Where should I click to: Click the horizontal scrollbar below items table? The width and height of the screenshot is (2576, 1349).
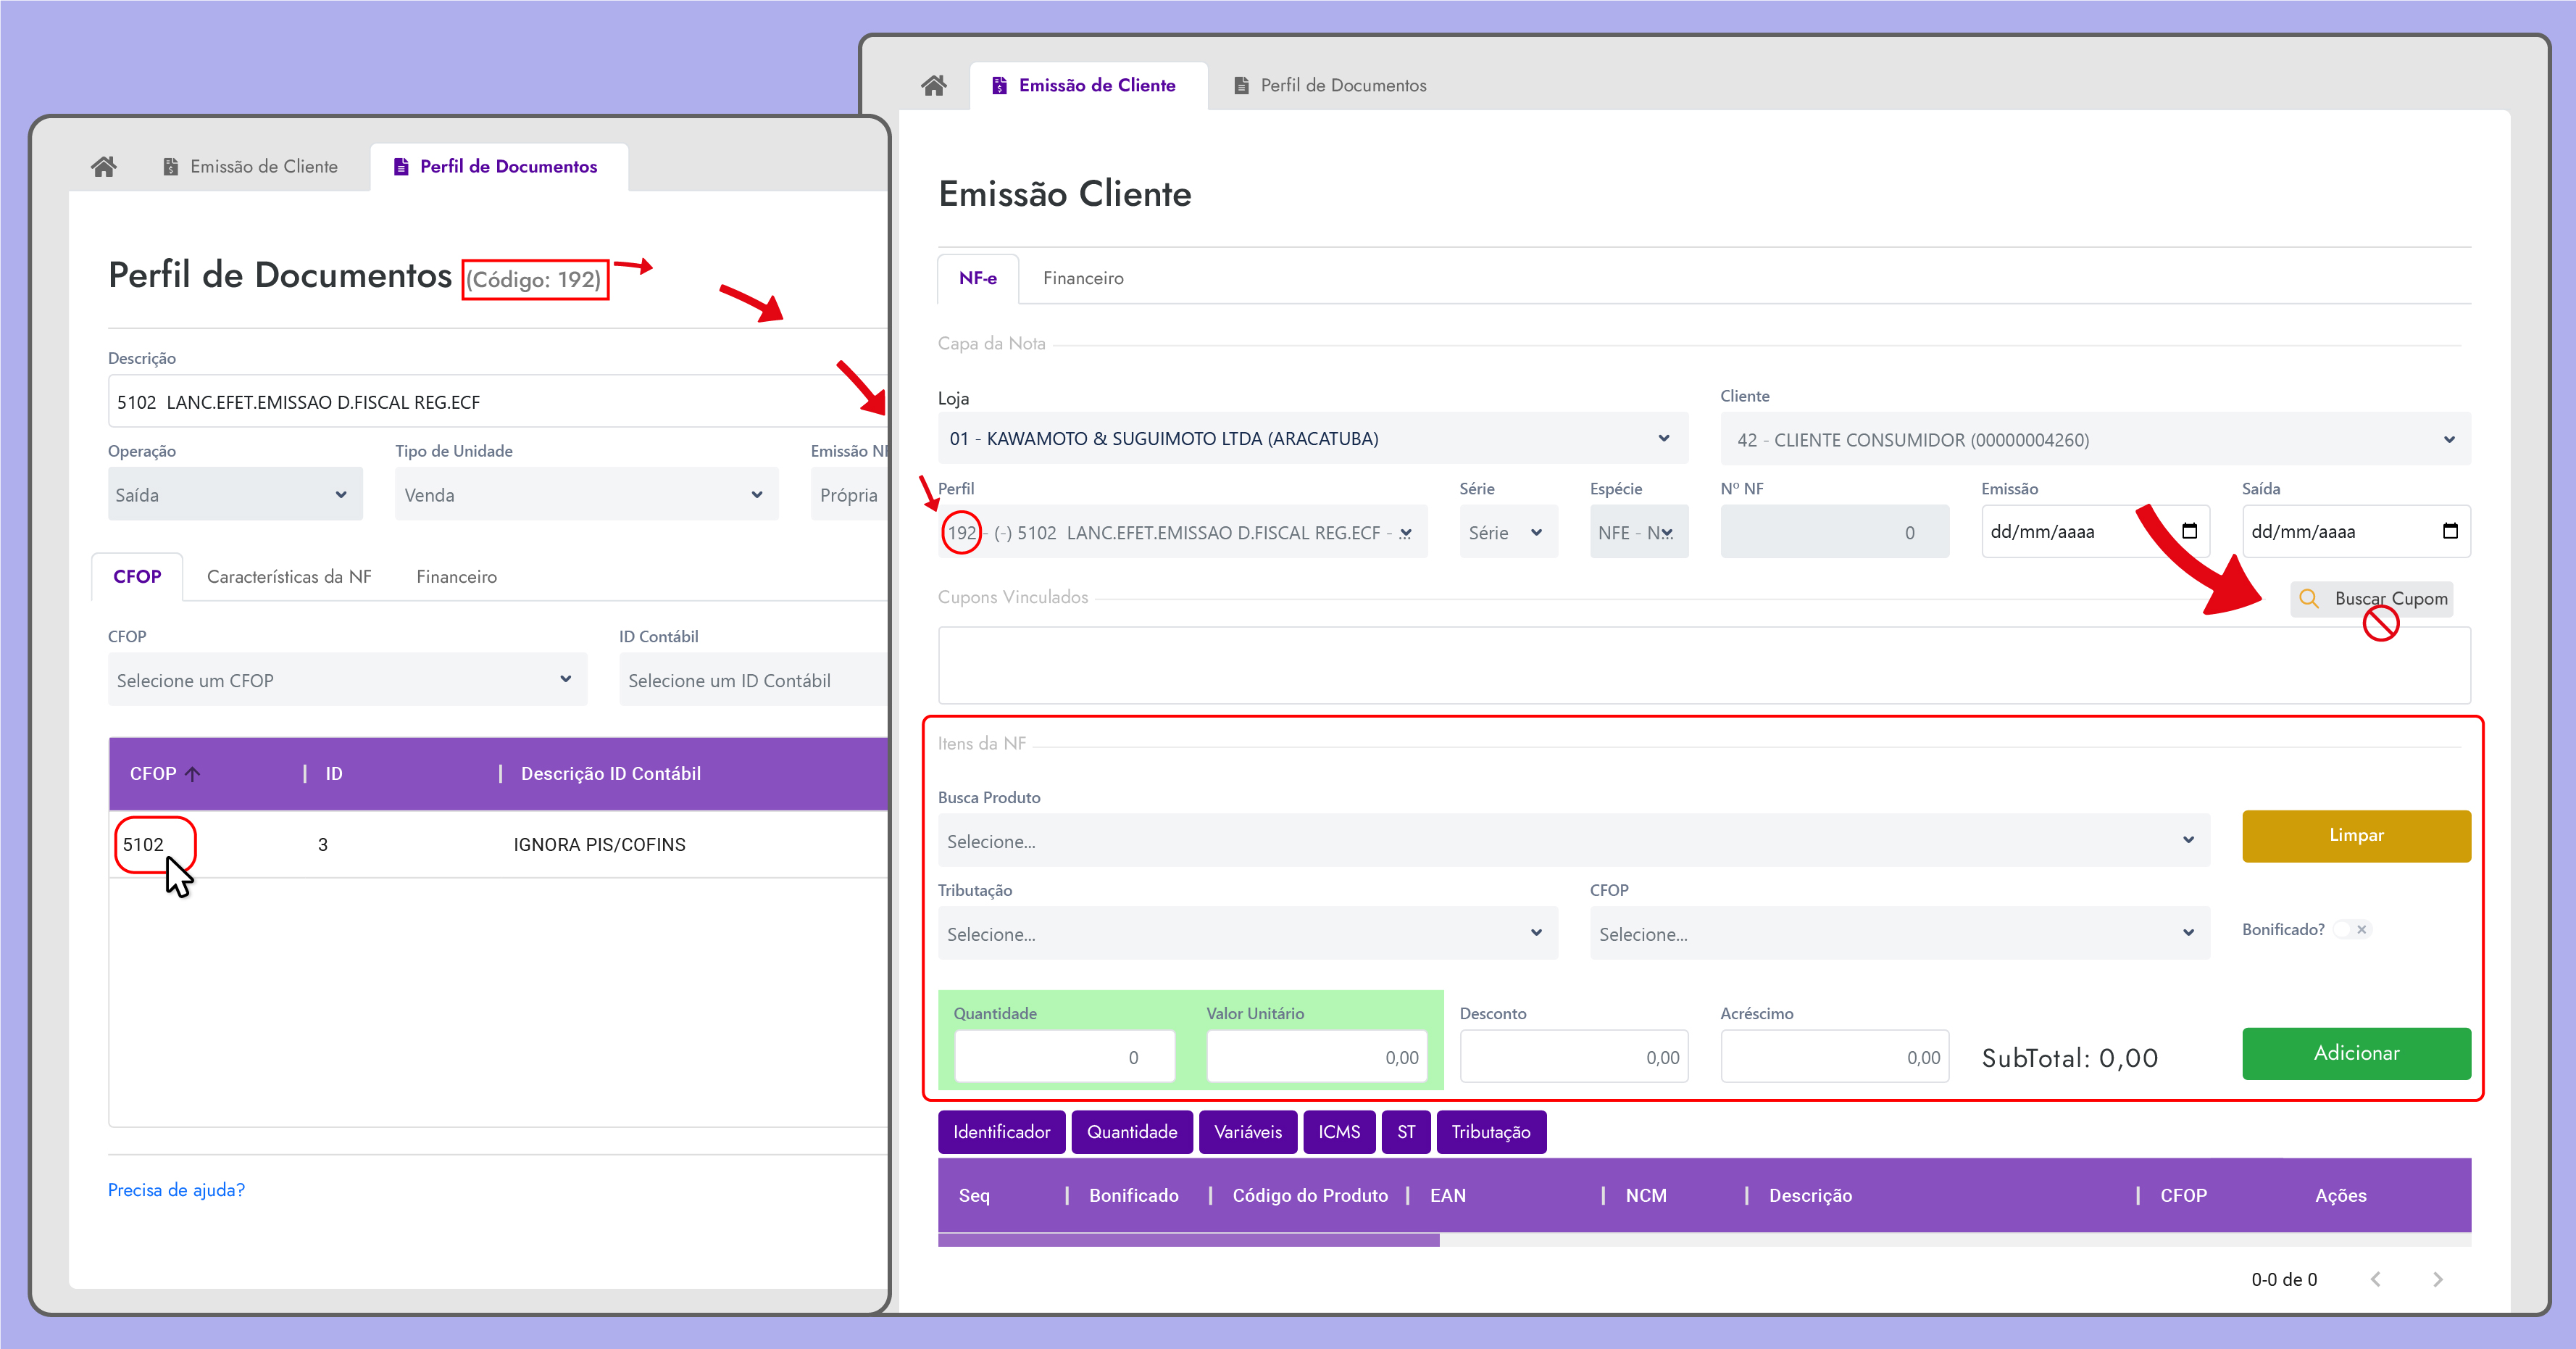[x=1188, y=1240]
